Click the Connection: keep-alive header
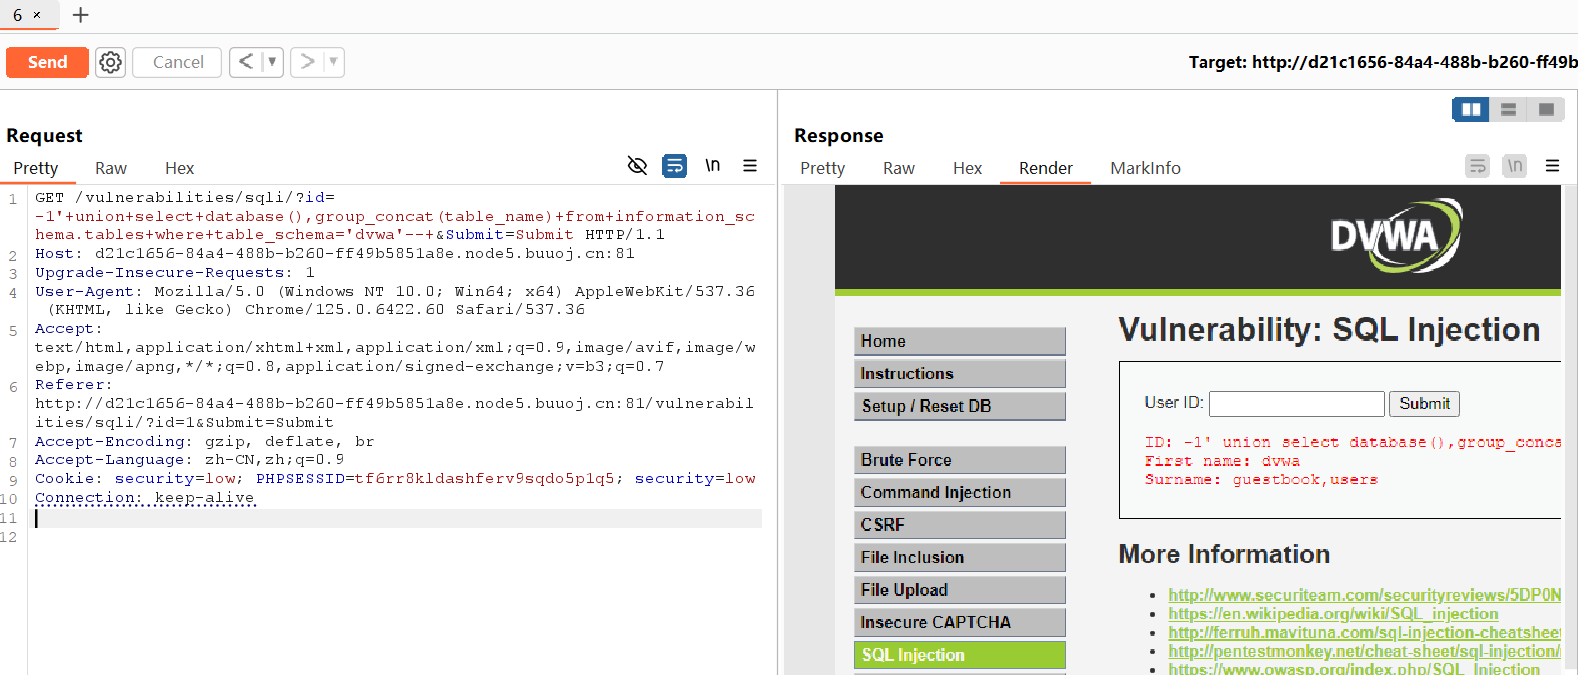The width and height of the screenshot is (1578, 675). (145, 498)
